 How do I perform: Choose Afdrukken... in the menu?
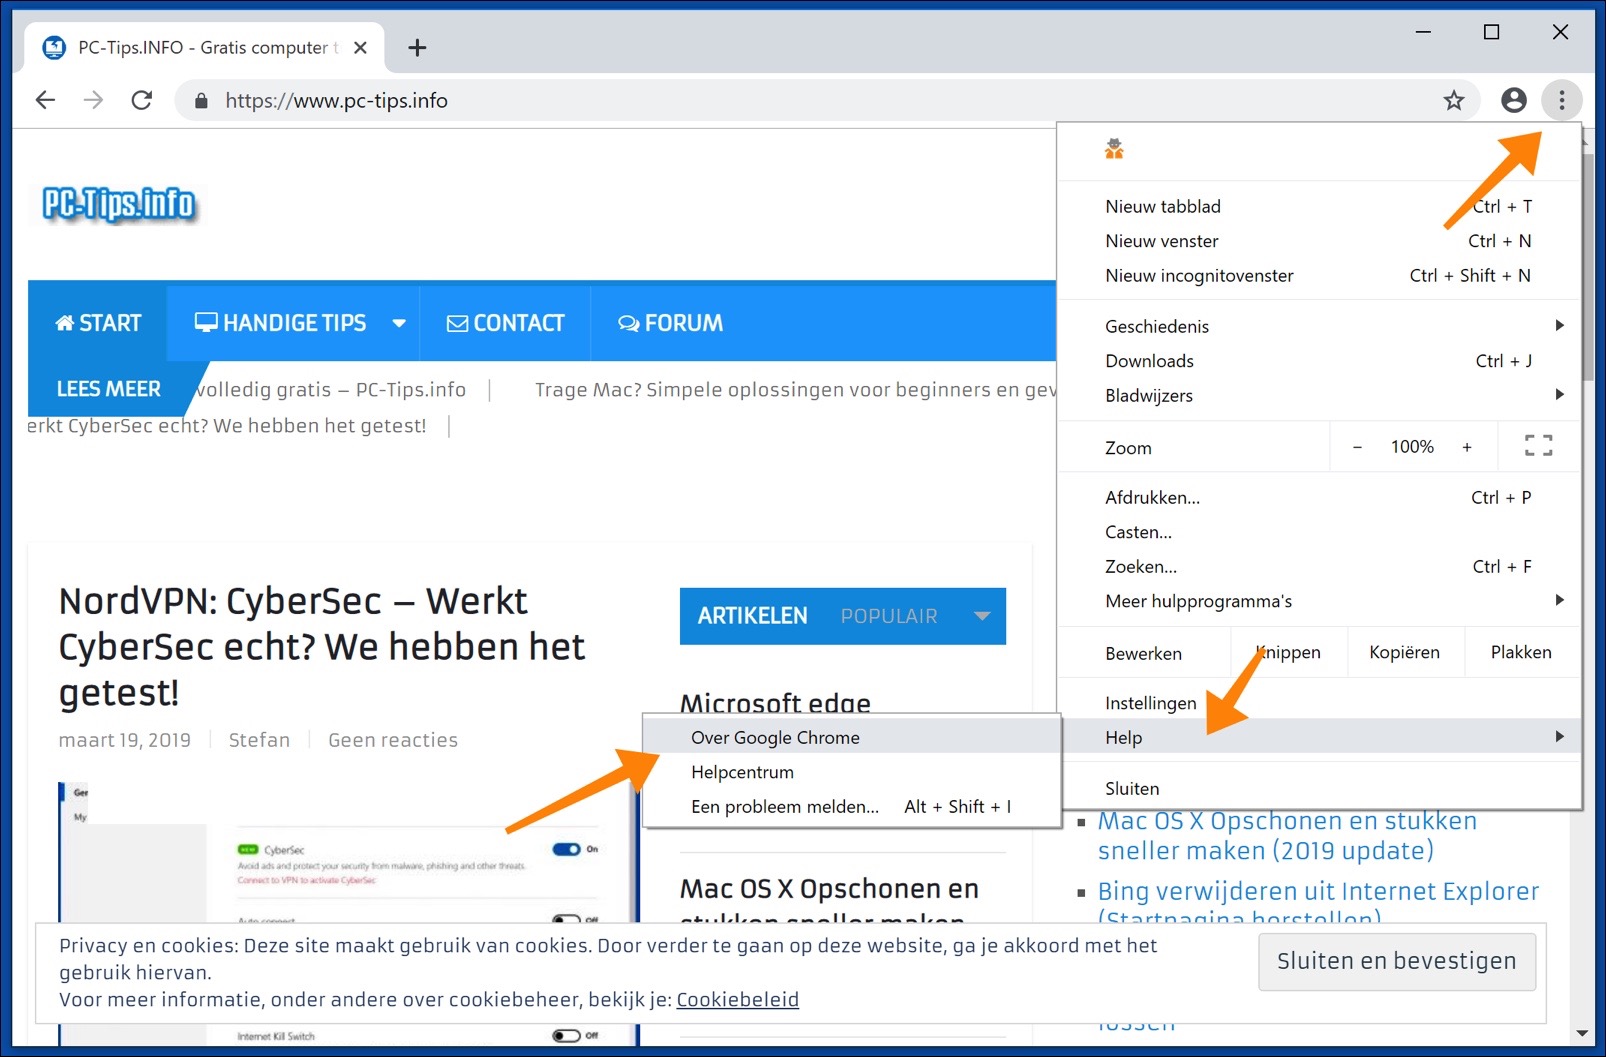click(x=1319, y=497)
